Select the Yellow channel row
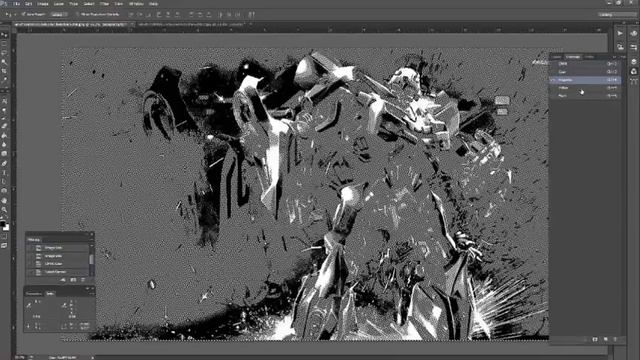This screenshot has height=360, width=640. point(586,88)
